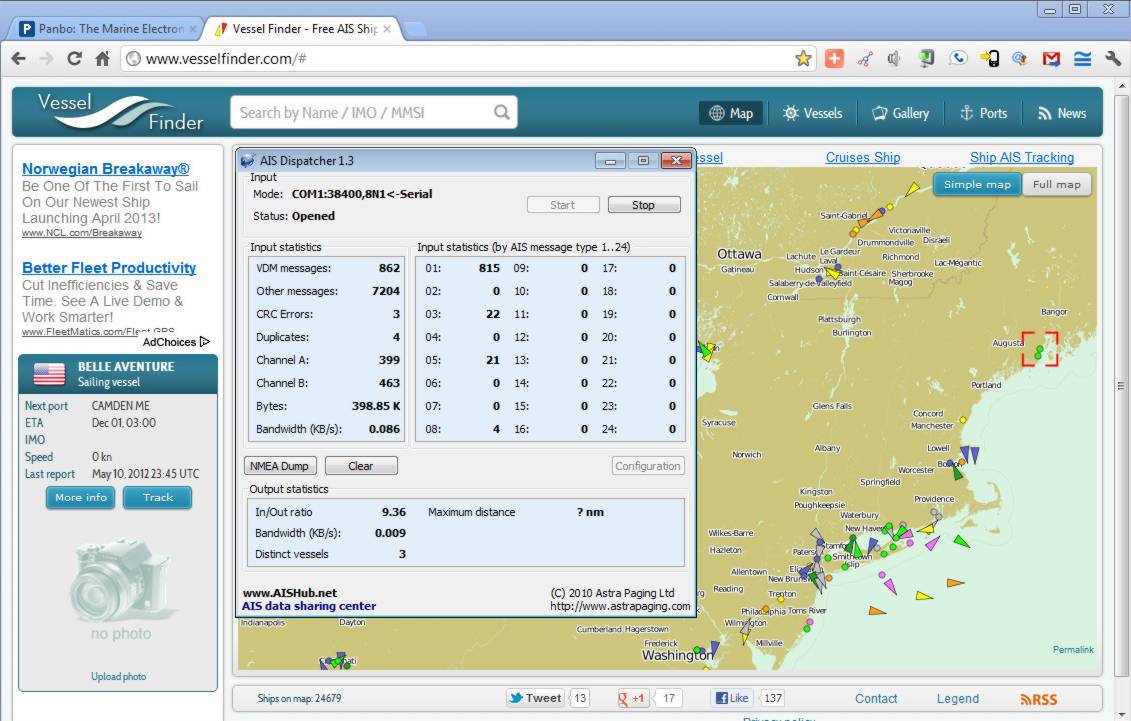Open www.NCL.com/Breakaway ad URL
Viewport: 1131px width, 721px height.
tap(82, 233)
